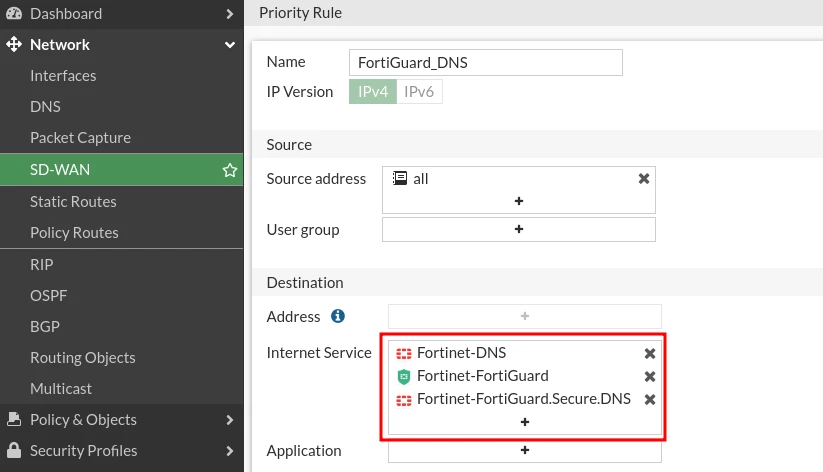Click the address list icon beside all
The image size is (823, 472).
click(400, 179)
